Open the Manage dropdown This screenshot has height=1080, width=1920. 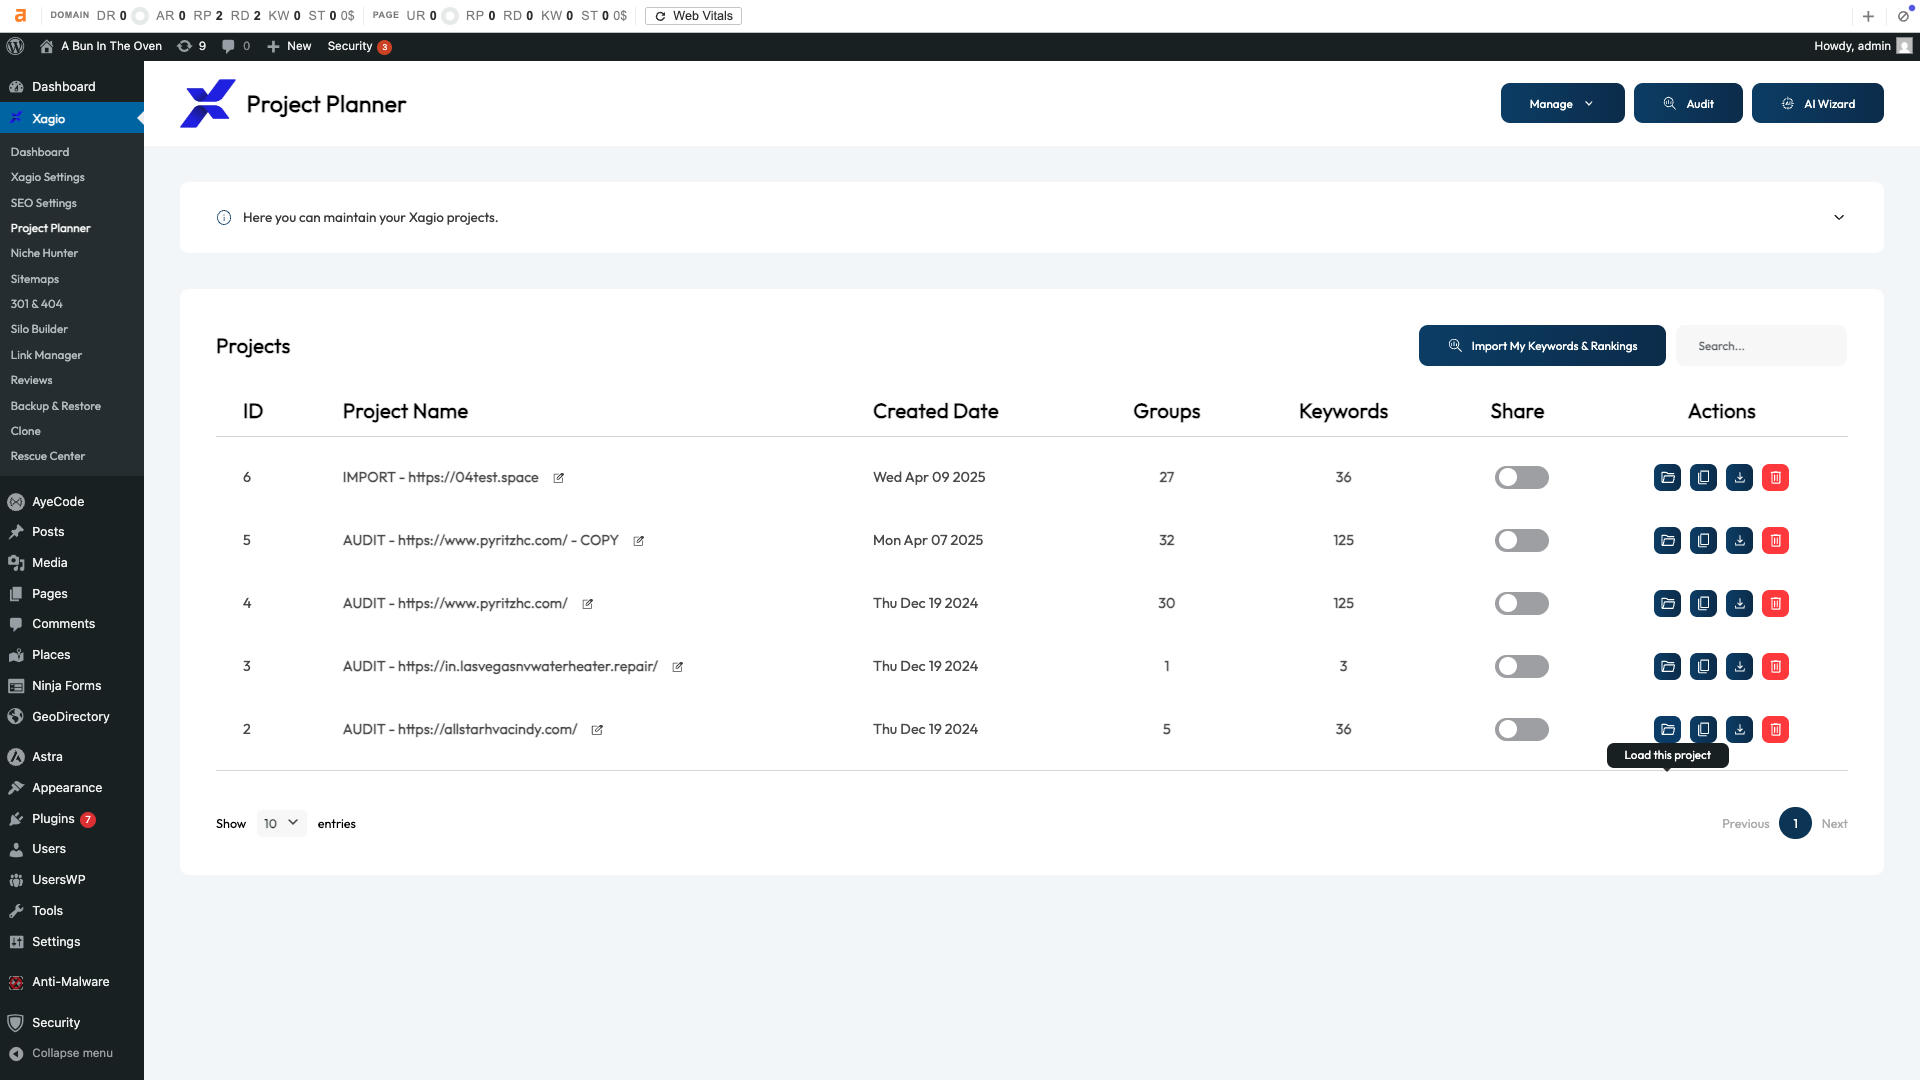coord(1562,103)
